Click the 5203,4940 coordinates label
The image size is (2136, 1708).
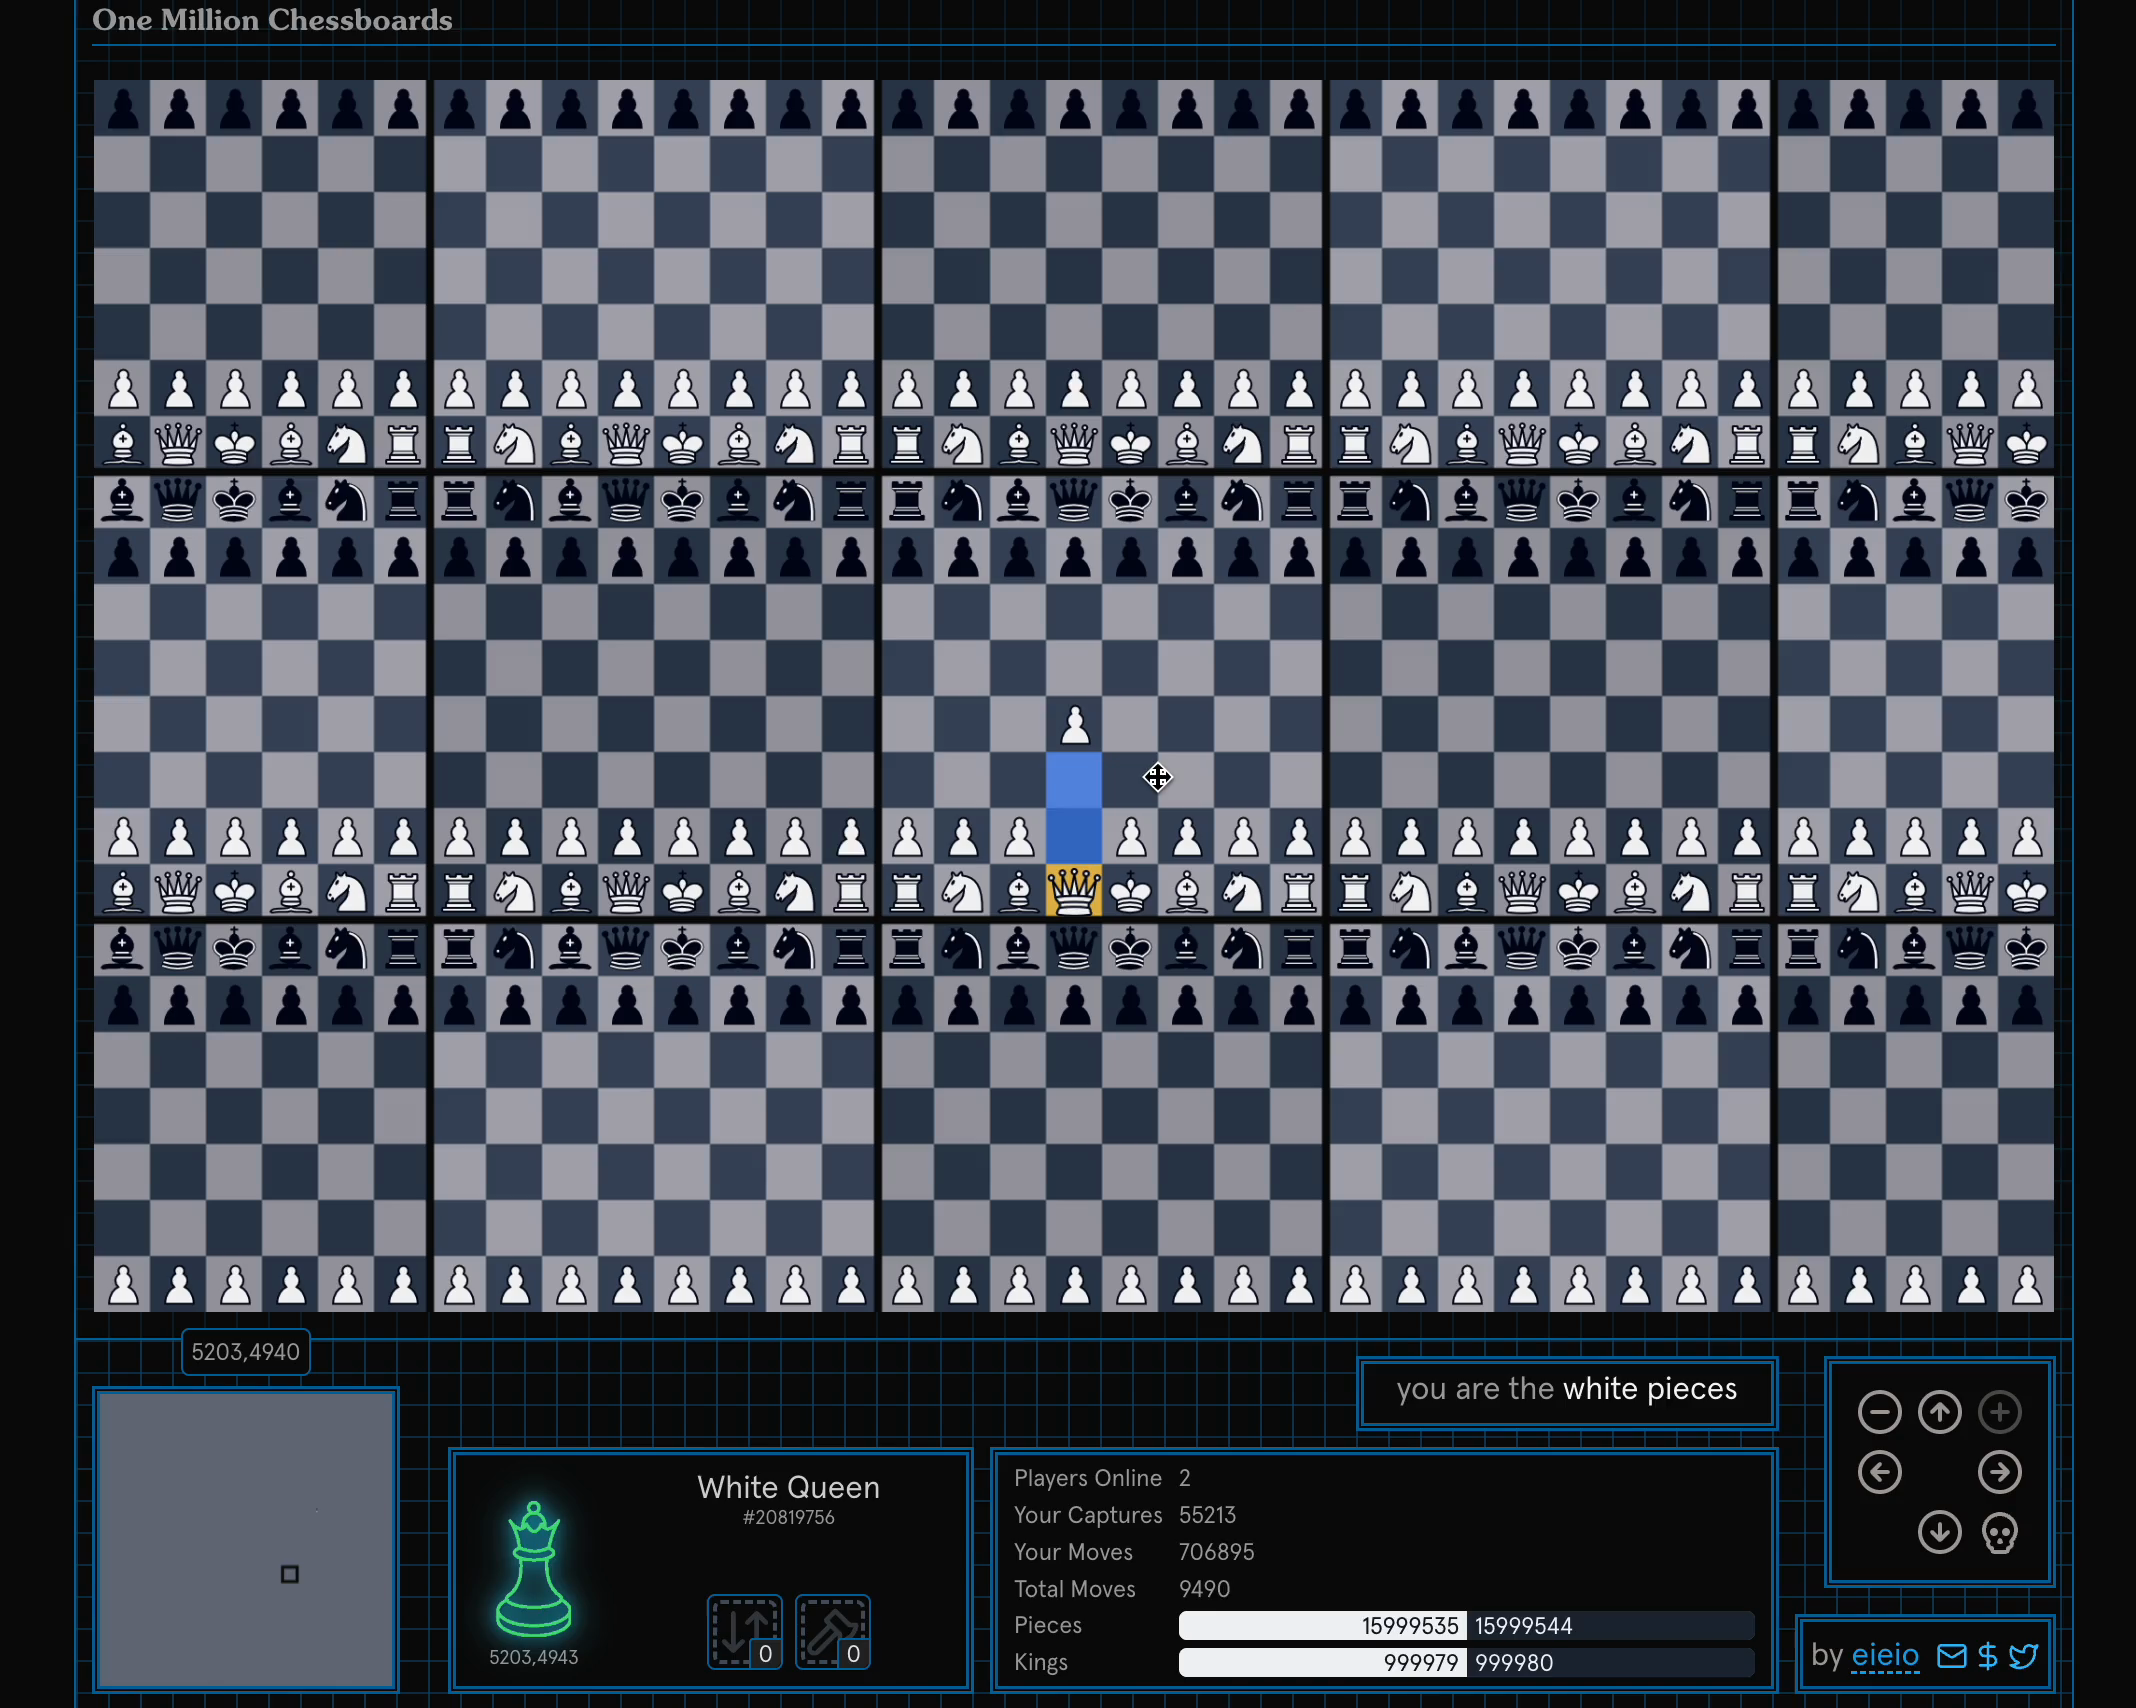[x=245, y=1352]
